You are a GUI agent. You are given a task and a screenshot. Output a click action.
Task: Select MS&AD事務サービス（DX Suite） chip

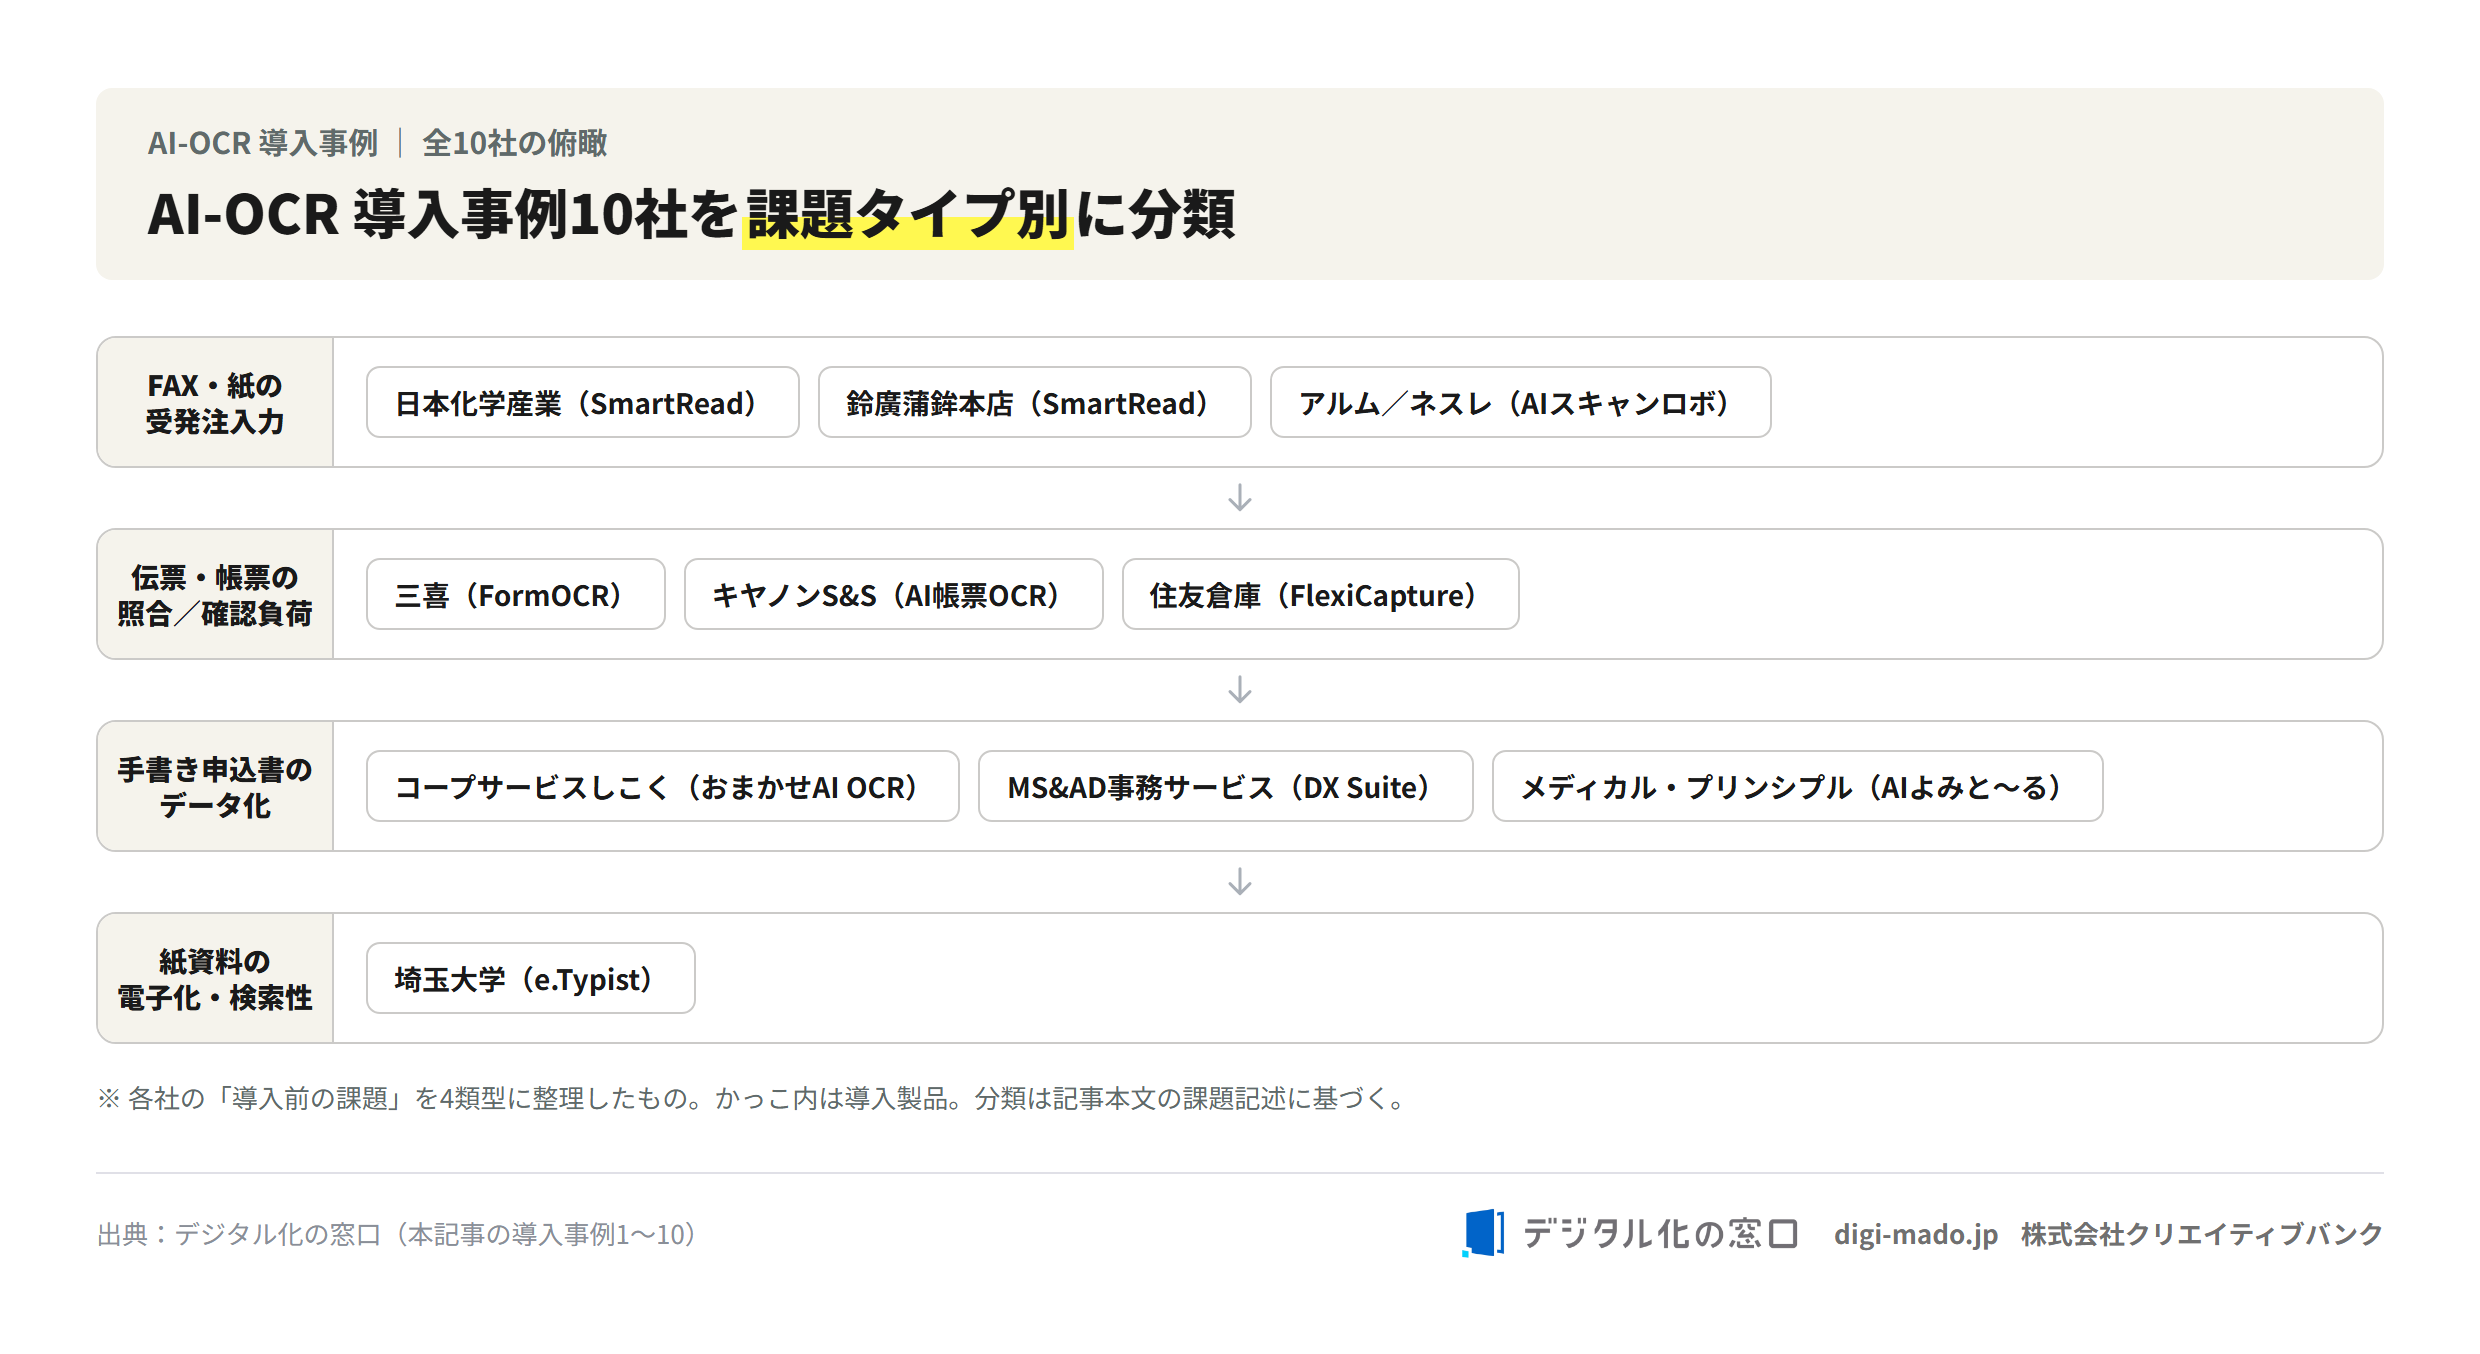coord(1225,786)
